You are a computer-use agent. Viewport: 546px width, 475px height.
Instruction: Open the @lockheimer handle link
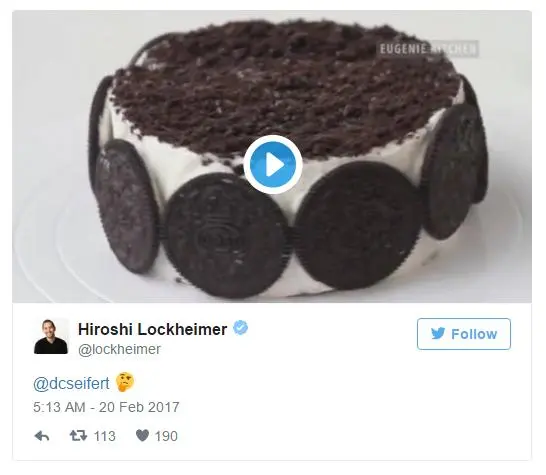pyautogui.click(x=119, y=349)
